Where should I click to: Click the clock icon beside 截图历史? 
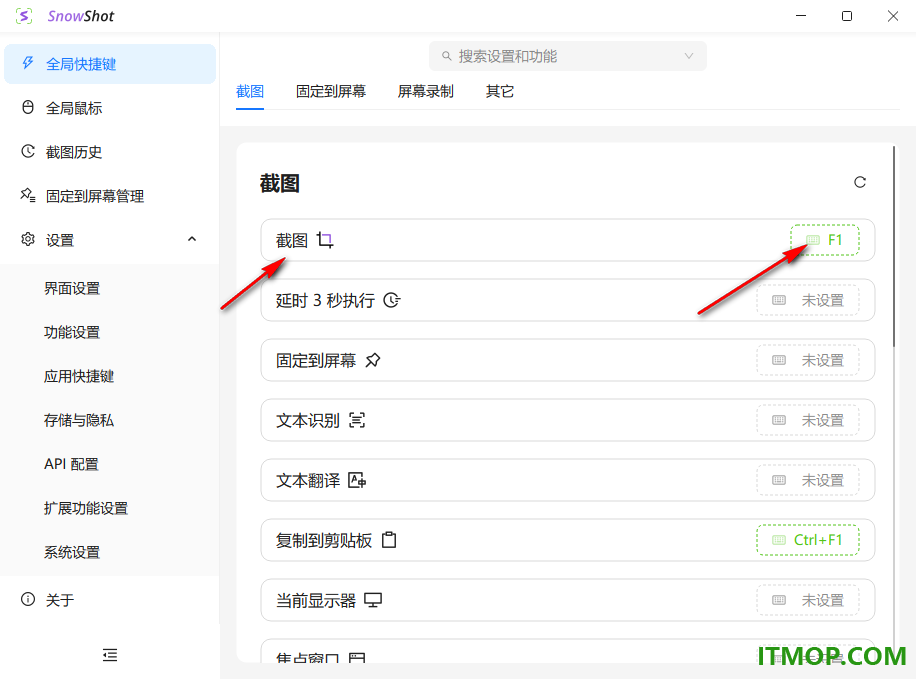[x=28, y=151]
